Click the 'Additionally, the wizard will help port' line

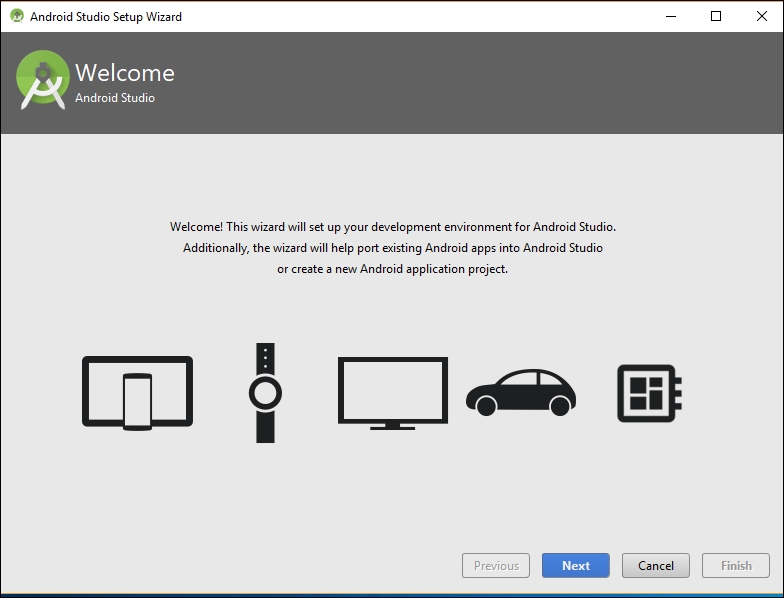(x=393, y=248)
